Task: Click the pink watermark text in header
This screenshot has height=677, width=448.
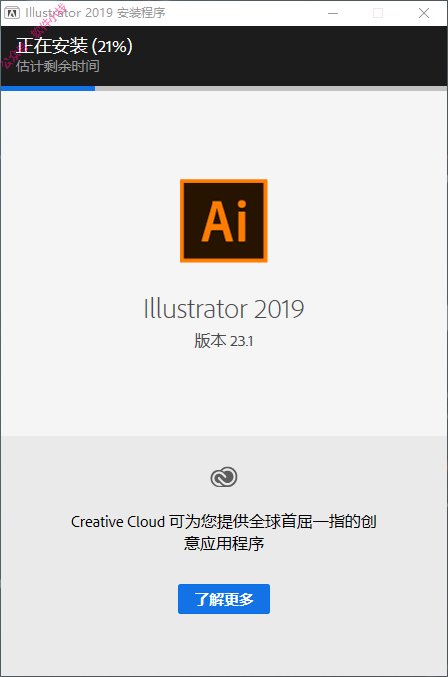Action: (32, 37)
